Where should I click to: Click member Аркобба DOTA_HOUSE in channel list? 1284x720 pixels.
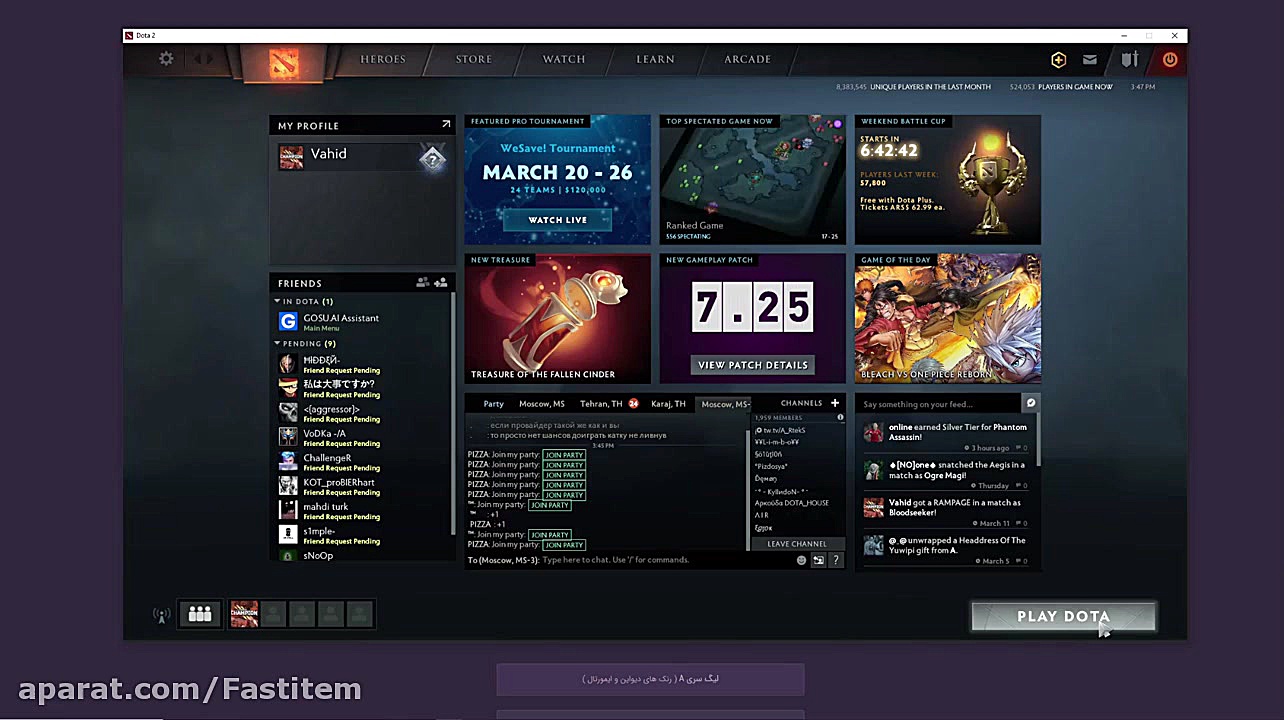[x=791, y=503]
